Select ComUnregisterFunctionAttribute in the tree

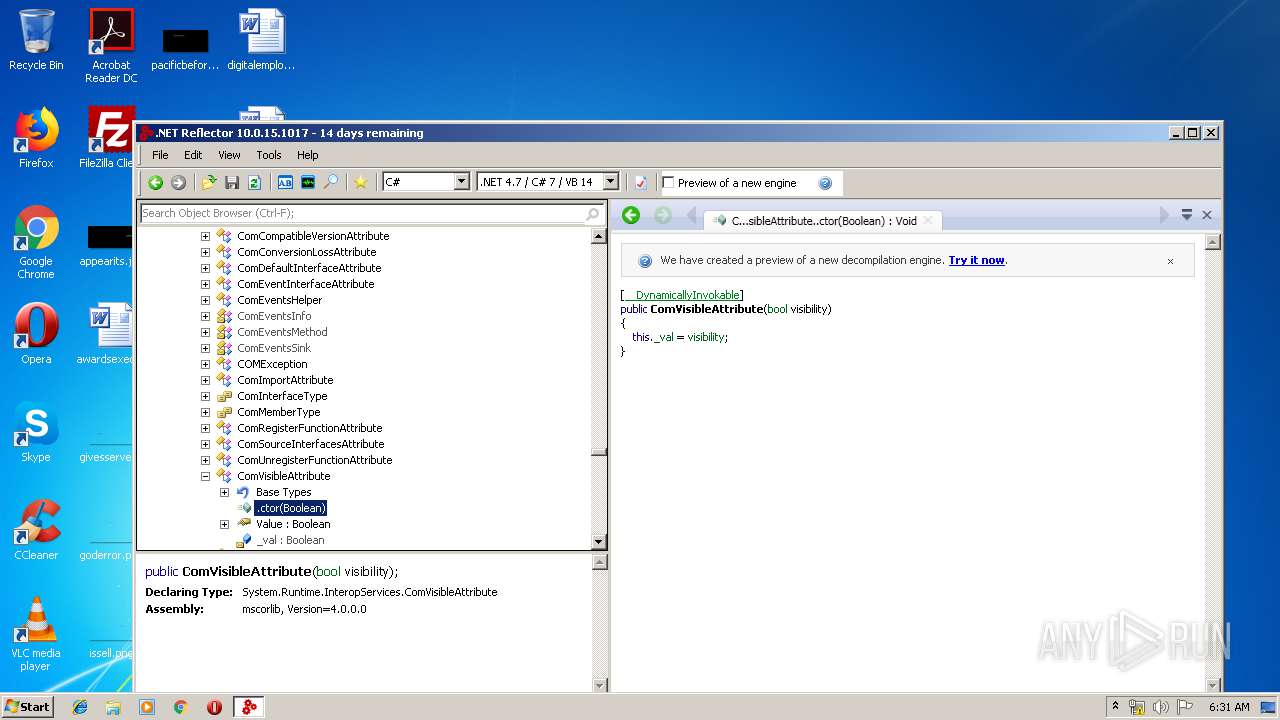[x=314, y=460]
